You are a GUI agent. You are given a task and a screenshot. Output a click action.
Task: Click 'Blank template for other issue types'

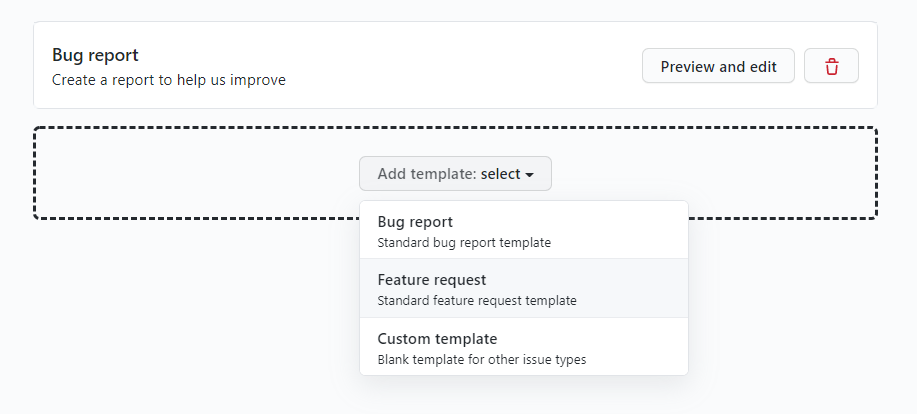[x=481, y=359]
